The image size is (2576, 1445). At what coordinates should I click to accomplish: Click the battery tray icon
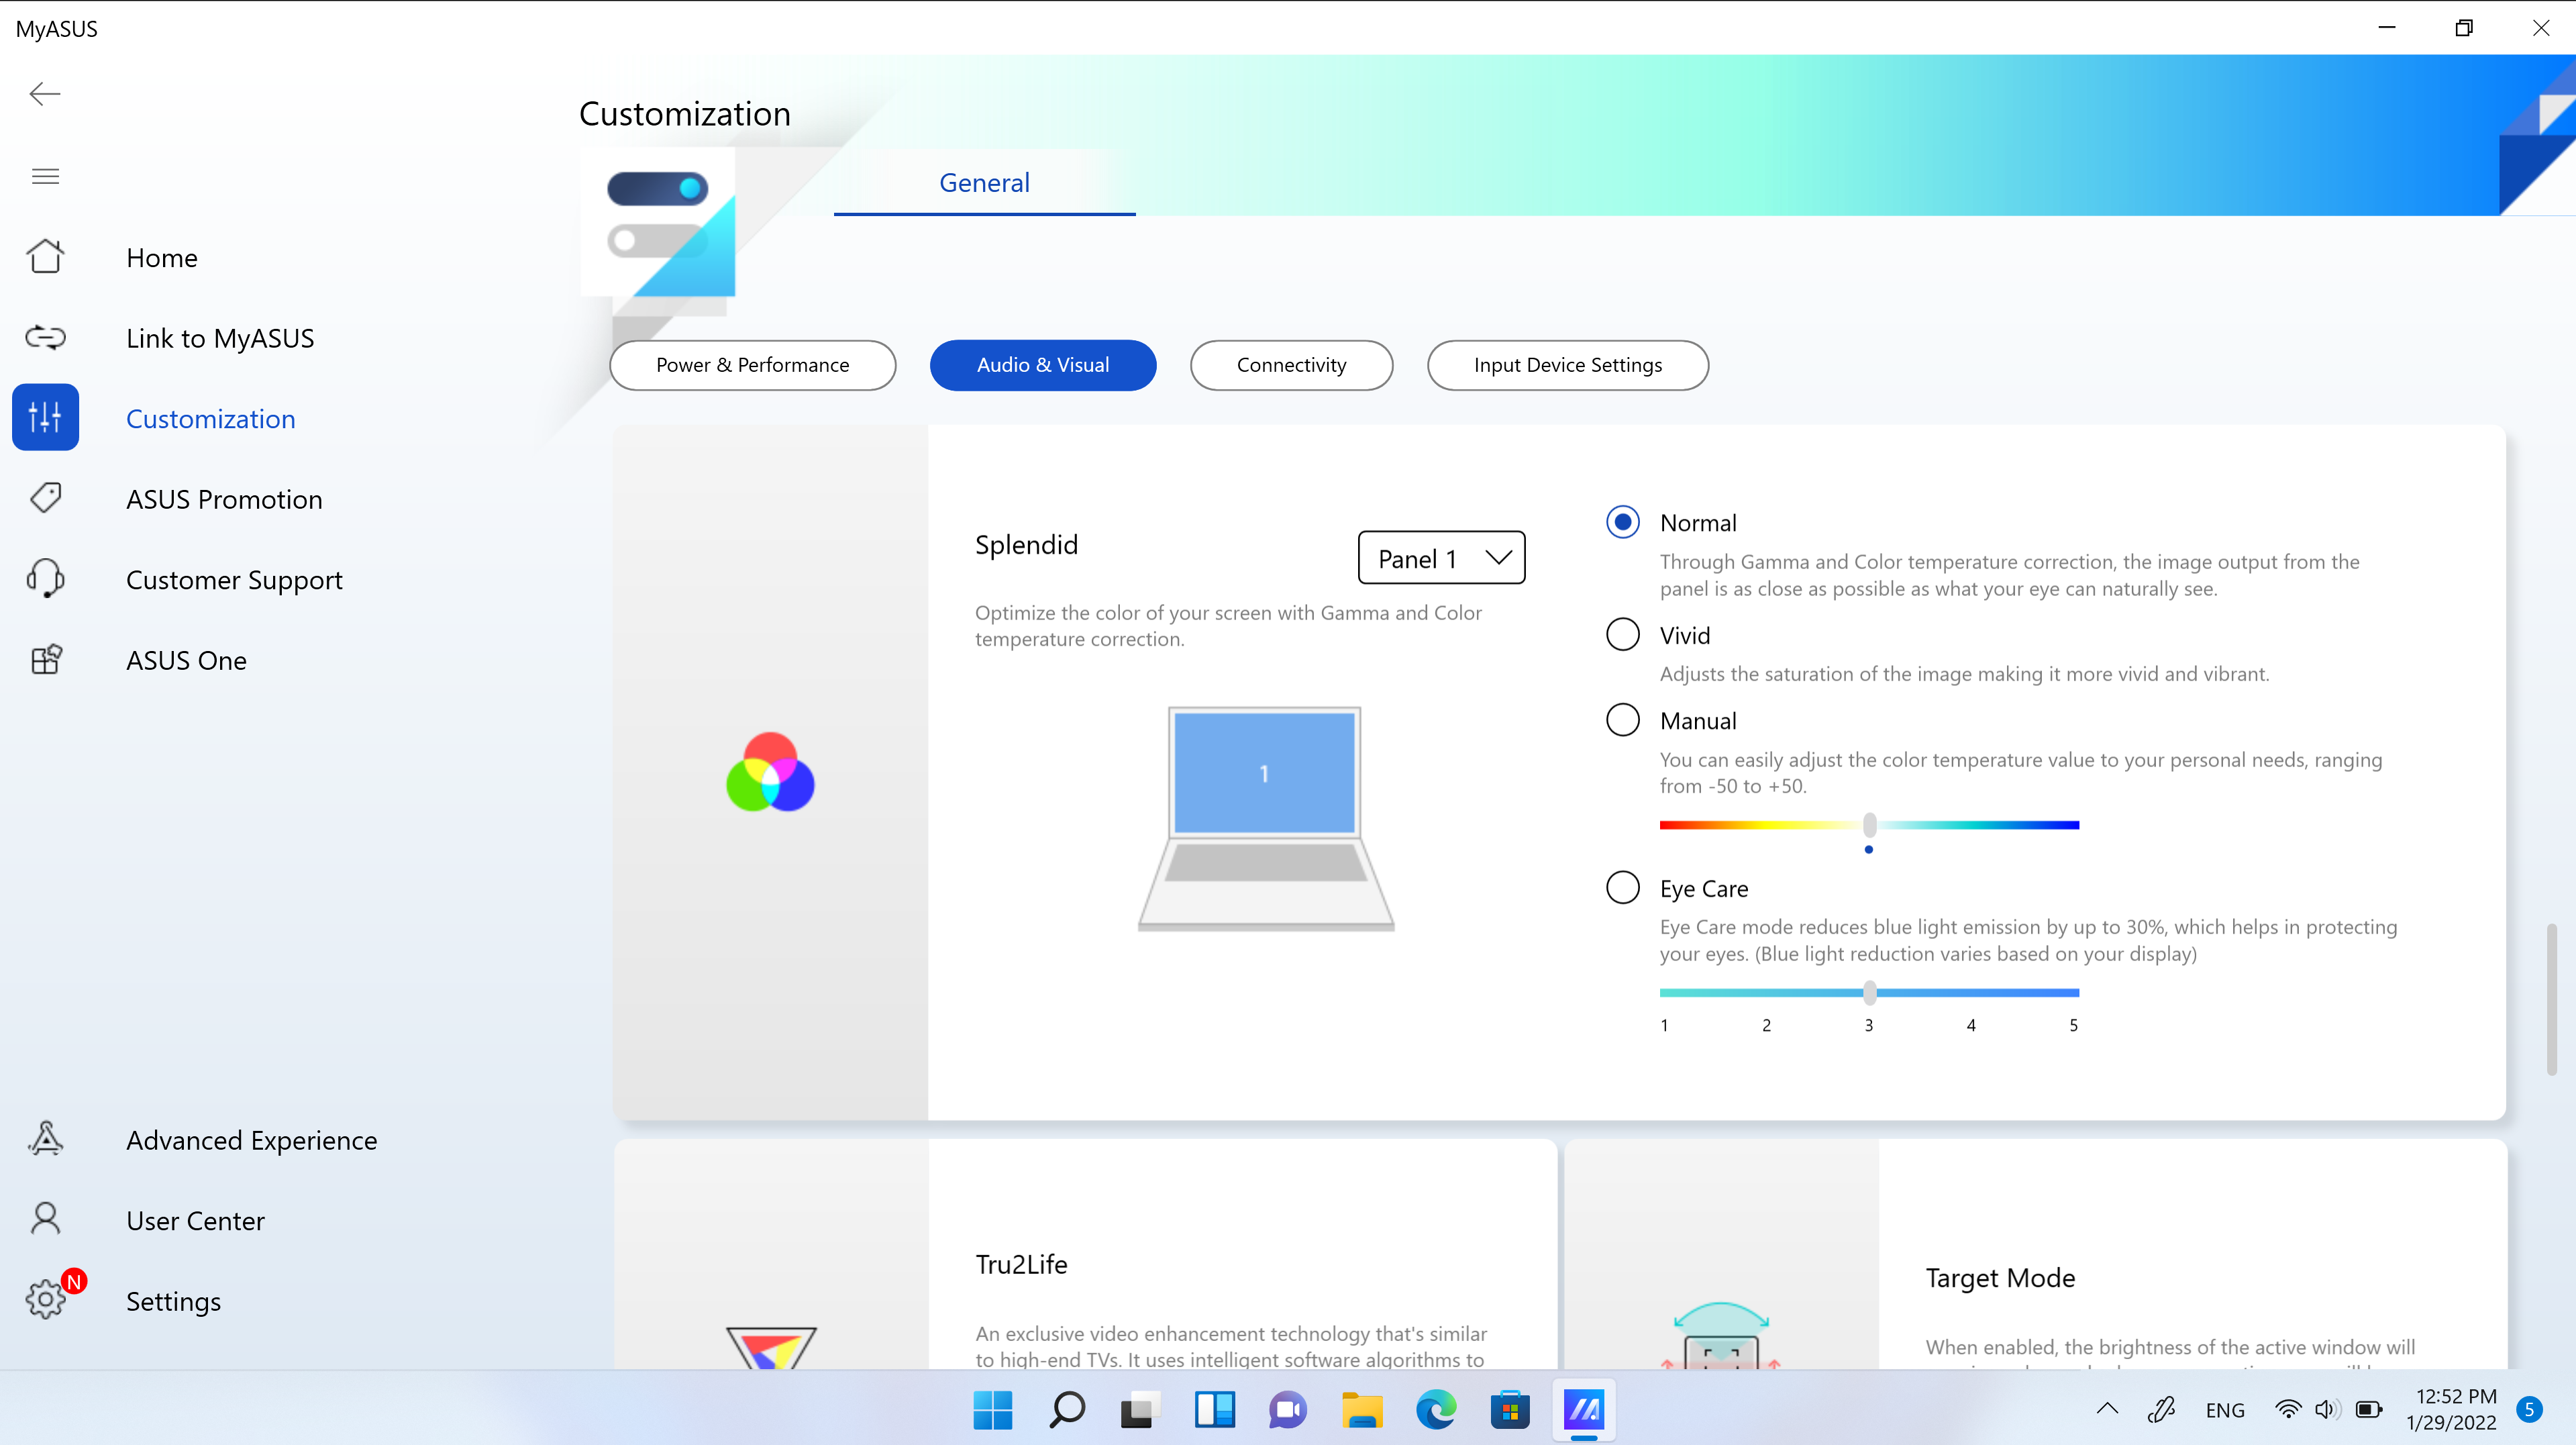[2369, 1410]
